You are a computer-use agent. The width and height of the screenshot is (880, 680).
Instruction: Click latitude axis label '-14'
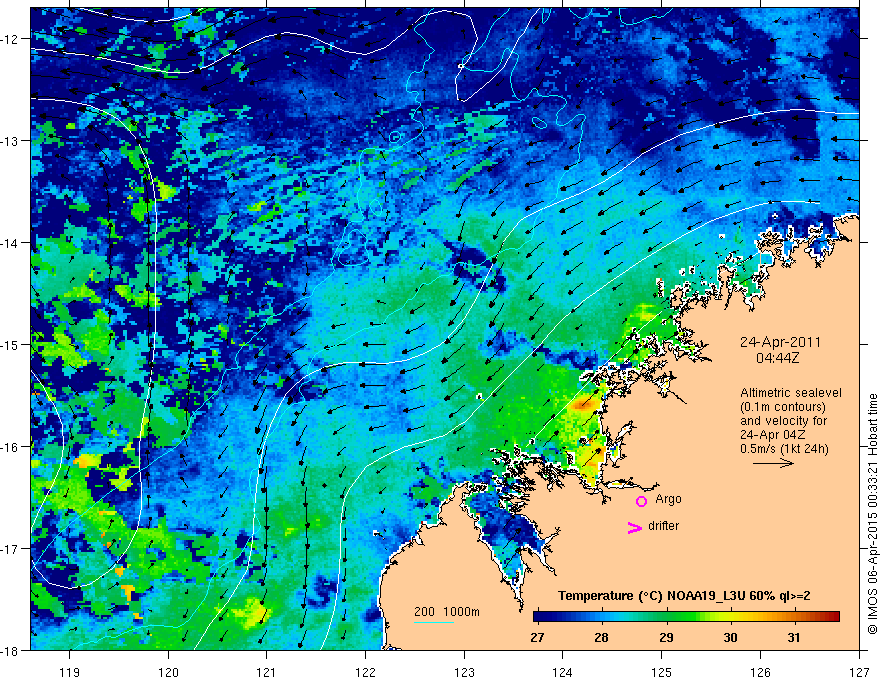(x=11, y=243)
